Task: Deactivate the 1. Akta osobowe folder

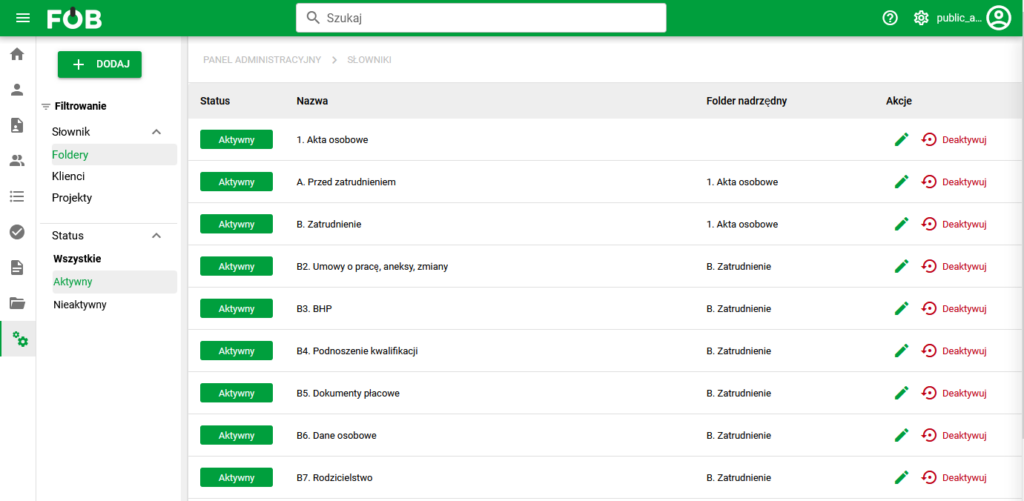Action: pos(954,139)
